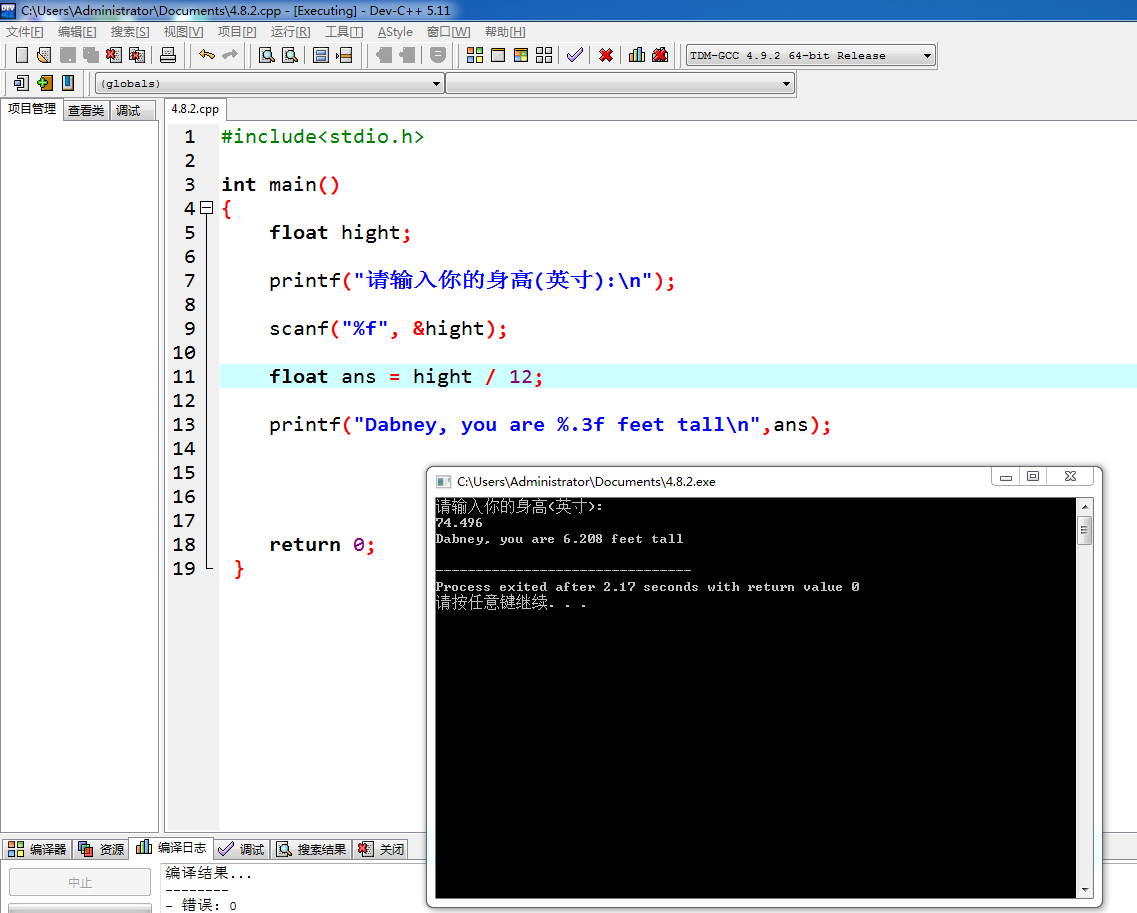This screenshot has width=1137, height=913.
Task: Click the Insert snippet icon in second toolbar
Action: 21,83
